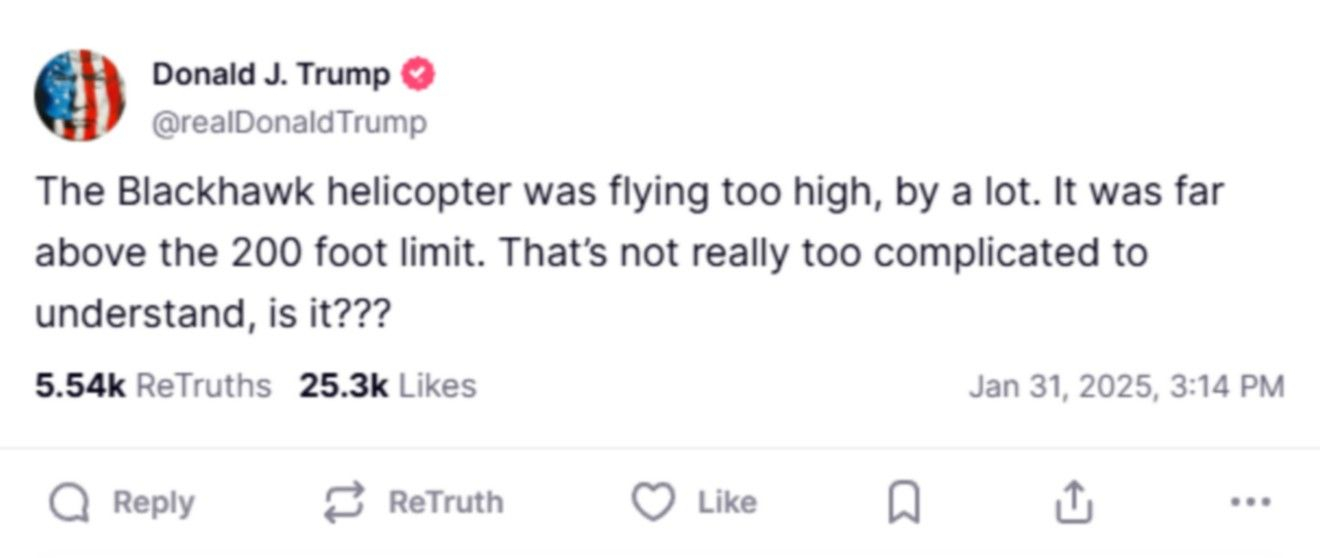Click the ReTruth arrows icon
The width and height of the screenshot is (1320, 558).
click(x=345, y=502)
